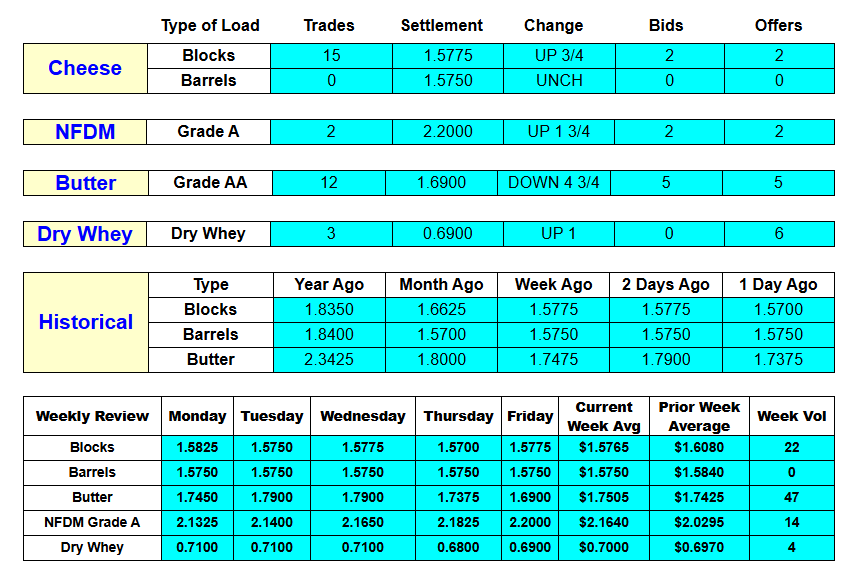Click the Butter category label
861x579 pixels.
(86, 183)
